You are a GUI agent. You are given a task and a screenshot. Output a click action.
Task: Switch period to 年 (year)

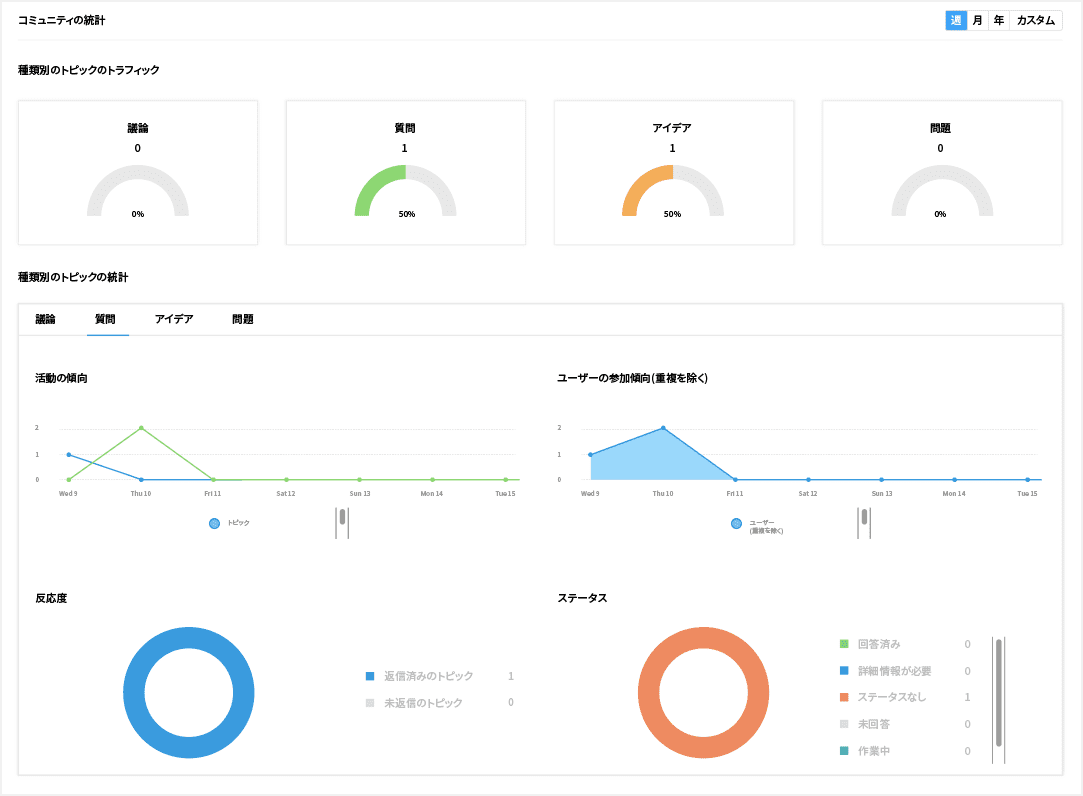coord(999,21)
